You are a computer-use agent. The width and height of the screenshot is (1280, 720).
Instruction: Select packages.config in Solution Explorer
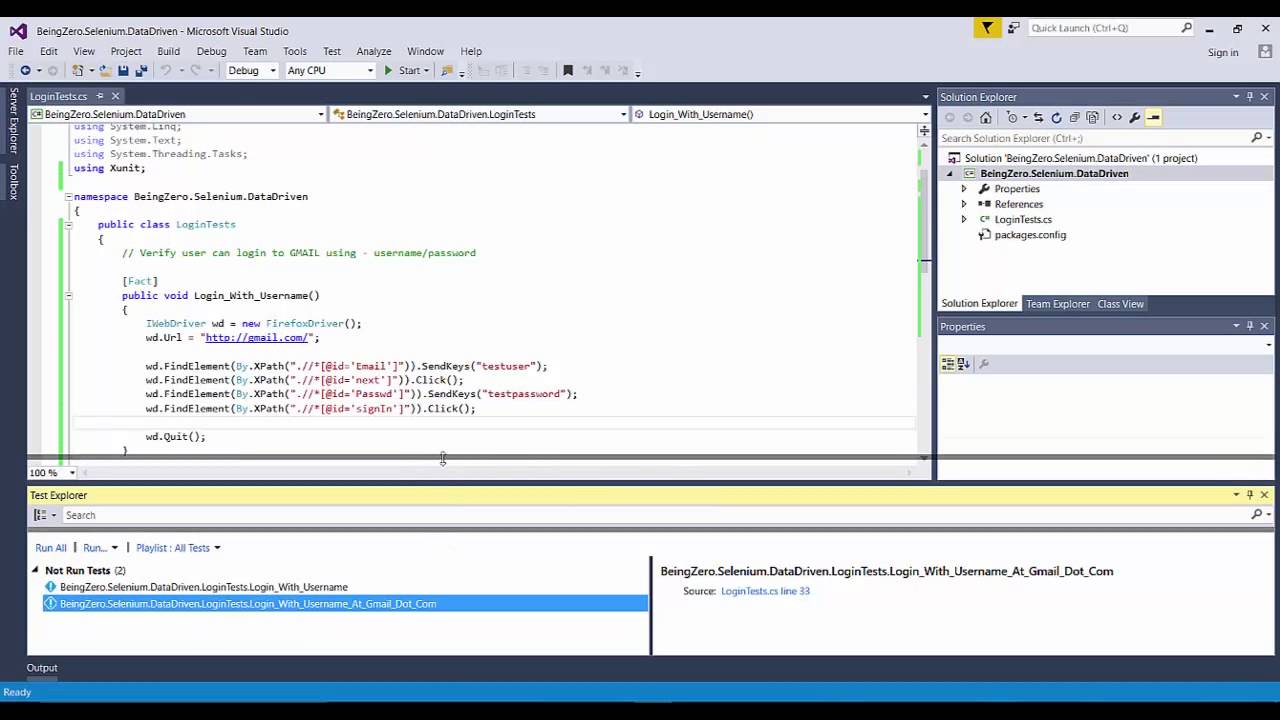[1030, 235]
